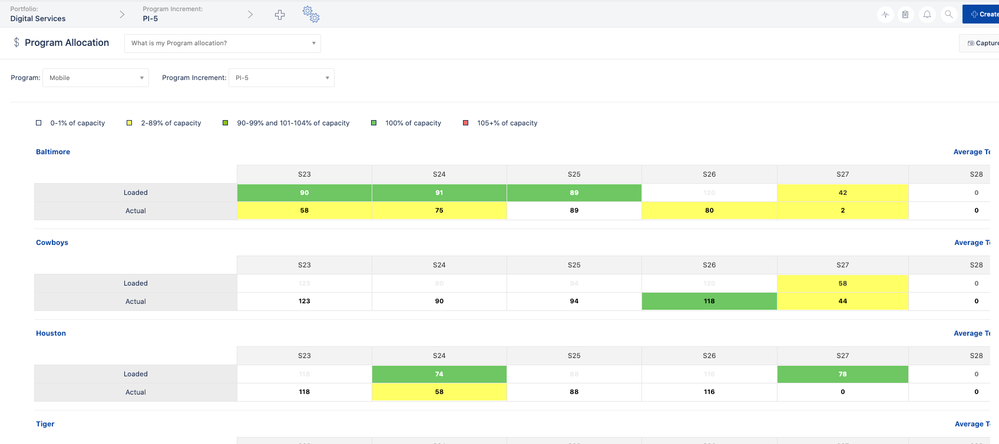Viewport: 999px width, 444px height.
Task: Click the S25 column header in Houston table
Action: 574,355
